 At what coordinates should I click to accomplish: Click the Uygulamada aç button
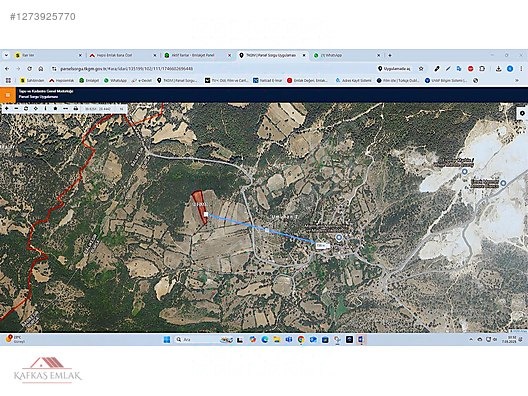(394, 69)
